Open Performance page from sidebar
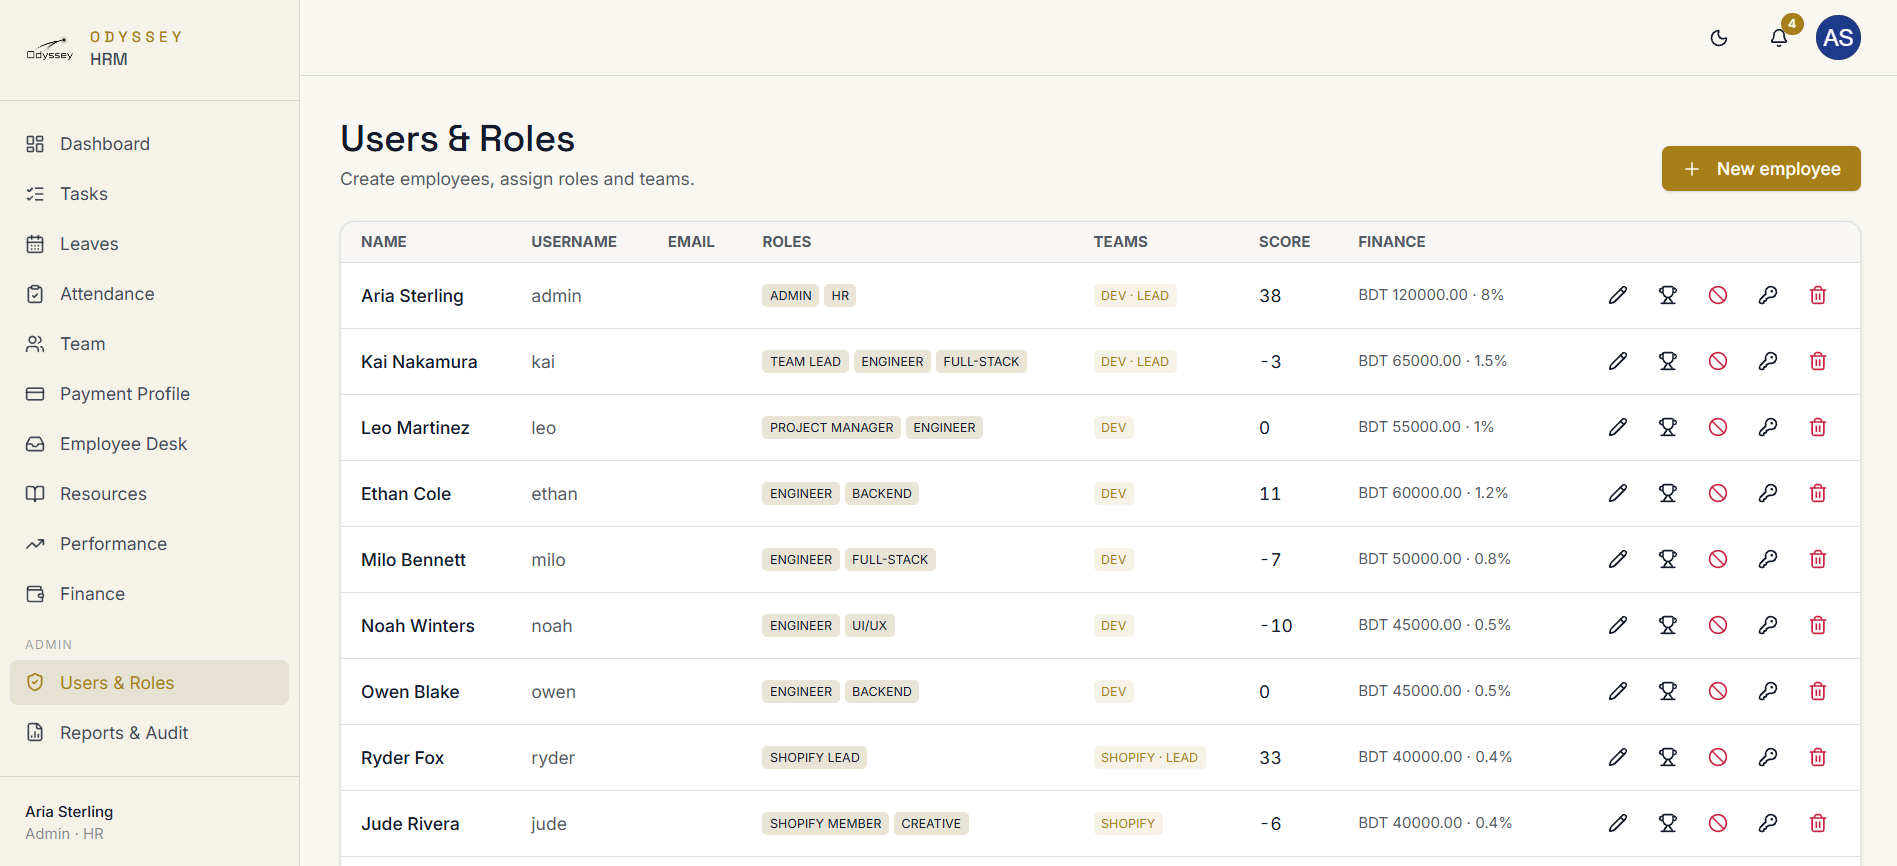1897x866 pixels. point(149,544)
